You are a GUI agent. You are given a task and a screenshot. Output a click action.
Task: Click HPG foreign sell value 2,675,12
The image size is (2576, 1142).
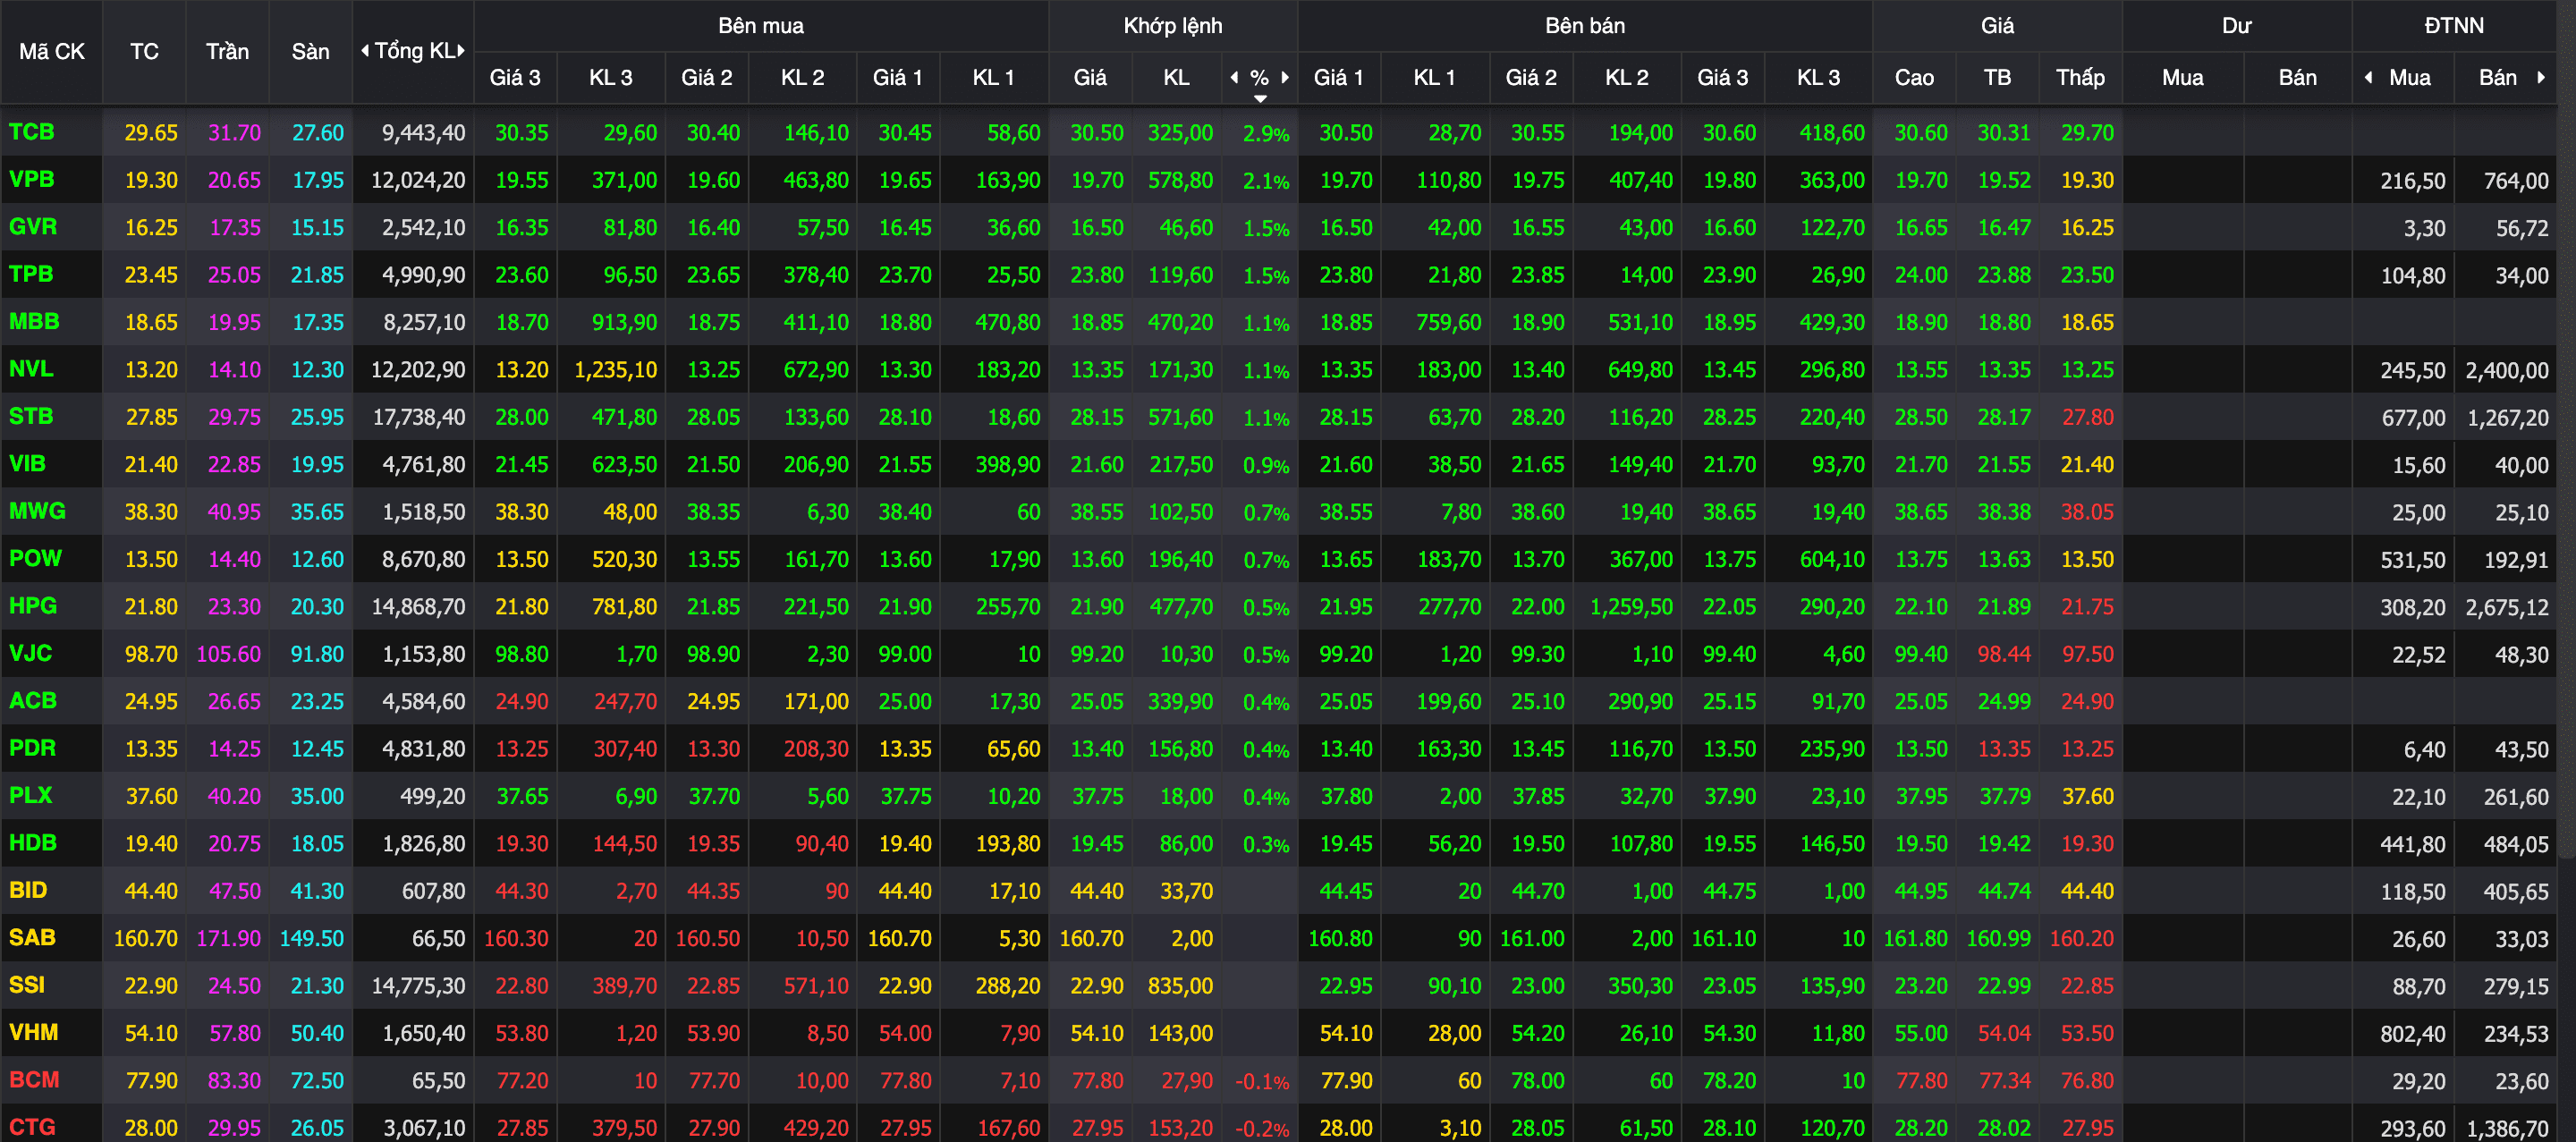2506,607
